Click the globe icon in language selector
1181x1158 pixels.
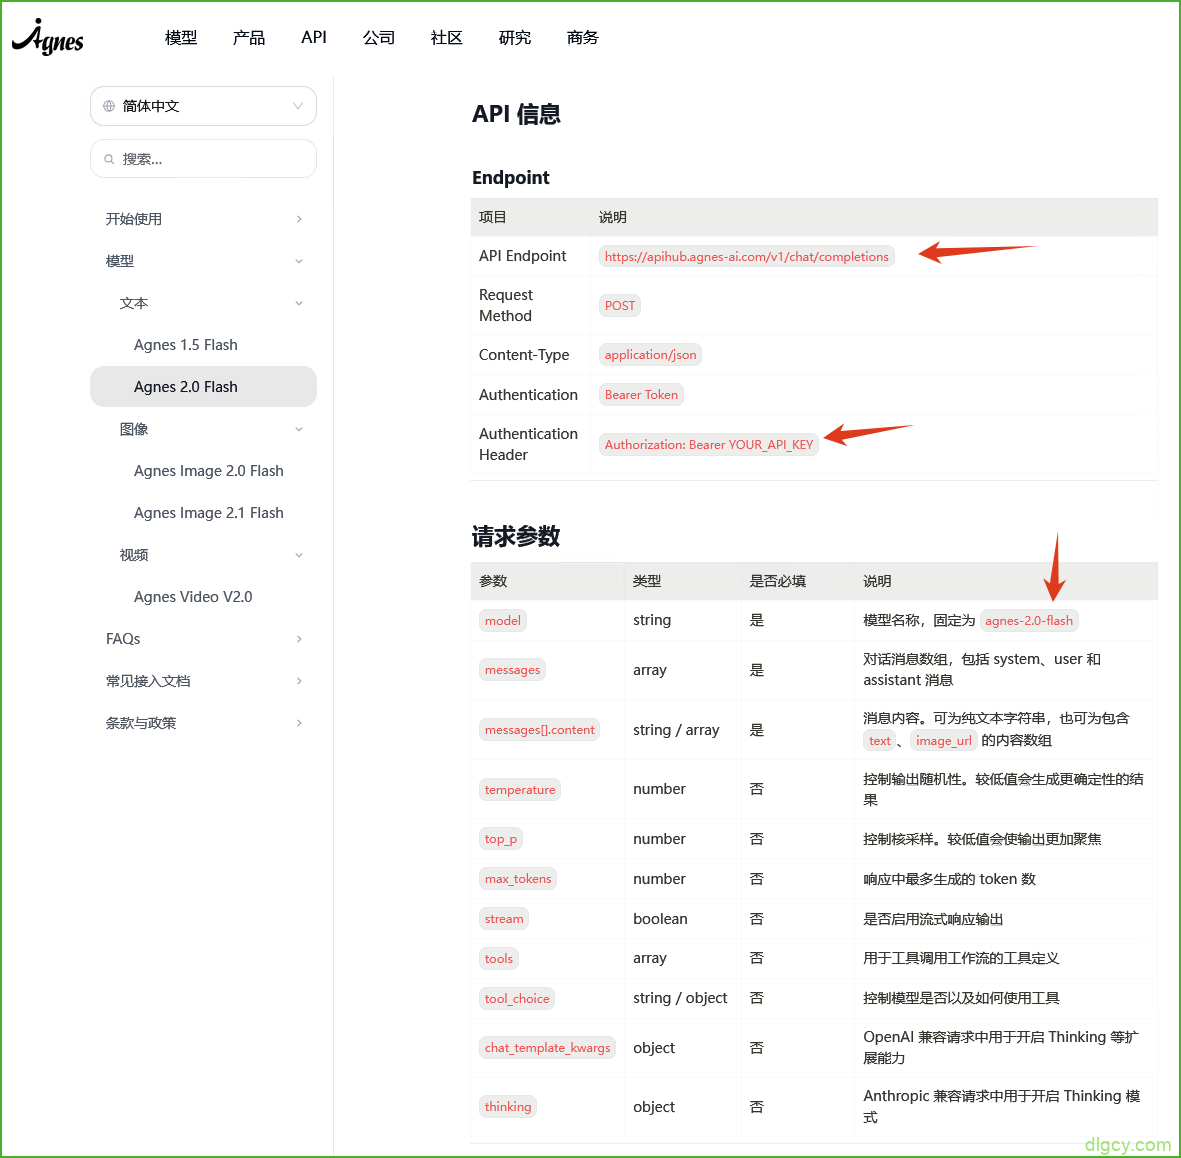pos(109,106)
